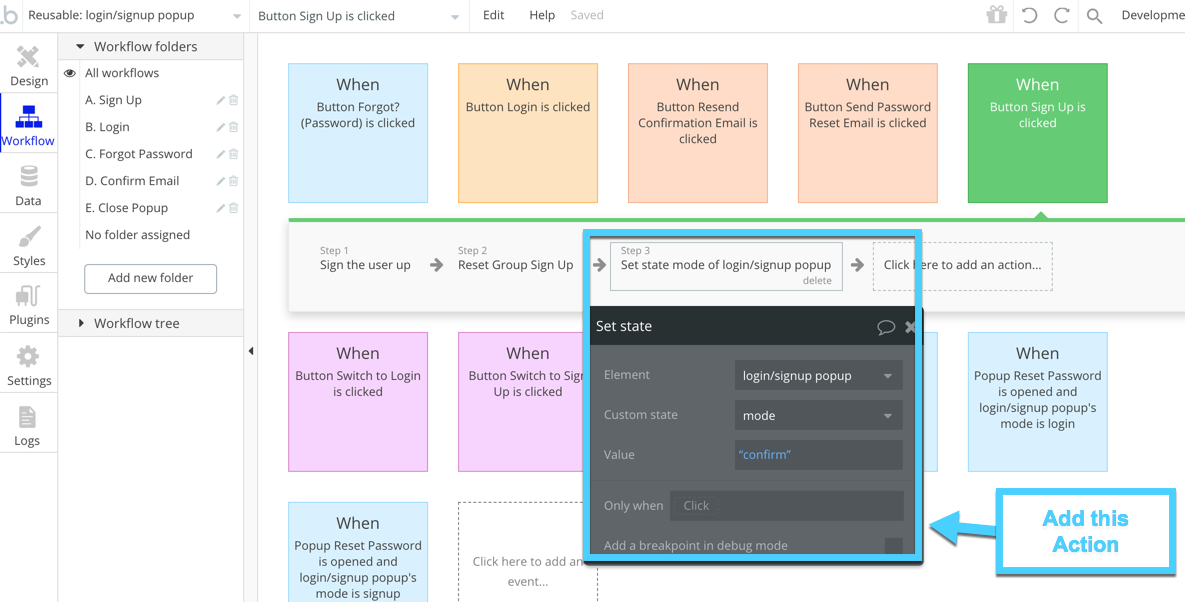1185x602 pixels.
Task: Select the E. Close Popup folder
Action: 126,208
